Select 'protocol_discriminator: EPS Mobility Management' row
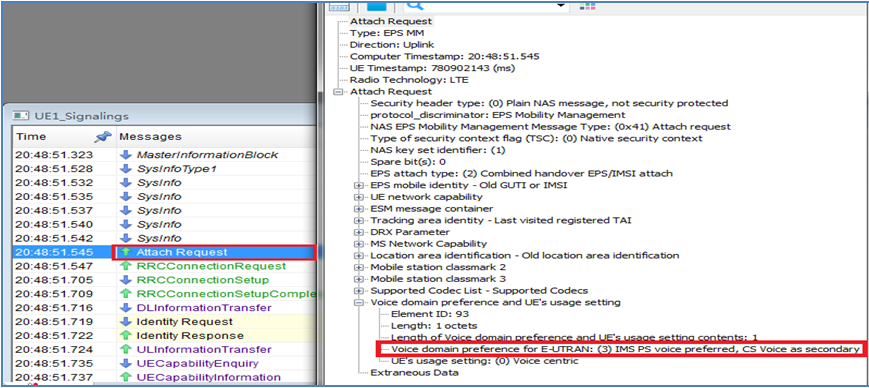This screenshot has width=869, height=388. click(x=498, y=115)
